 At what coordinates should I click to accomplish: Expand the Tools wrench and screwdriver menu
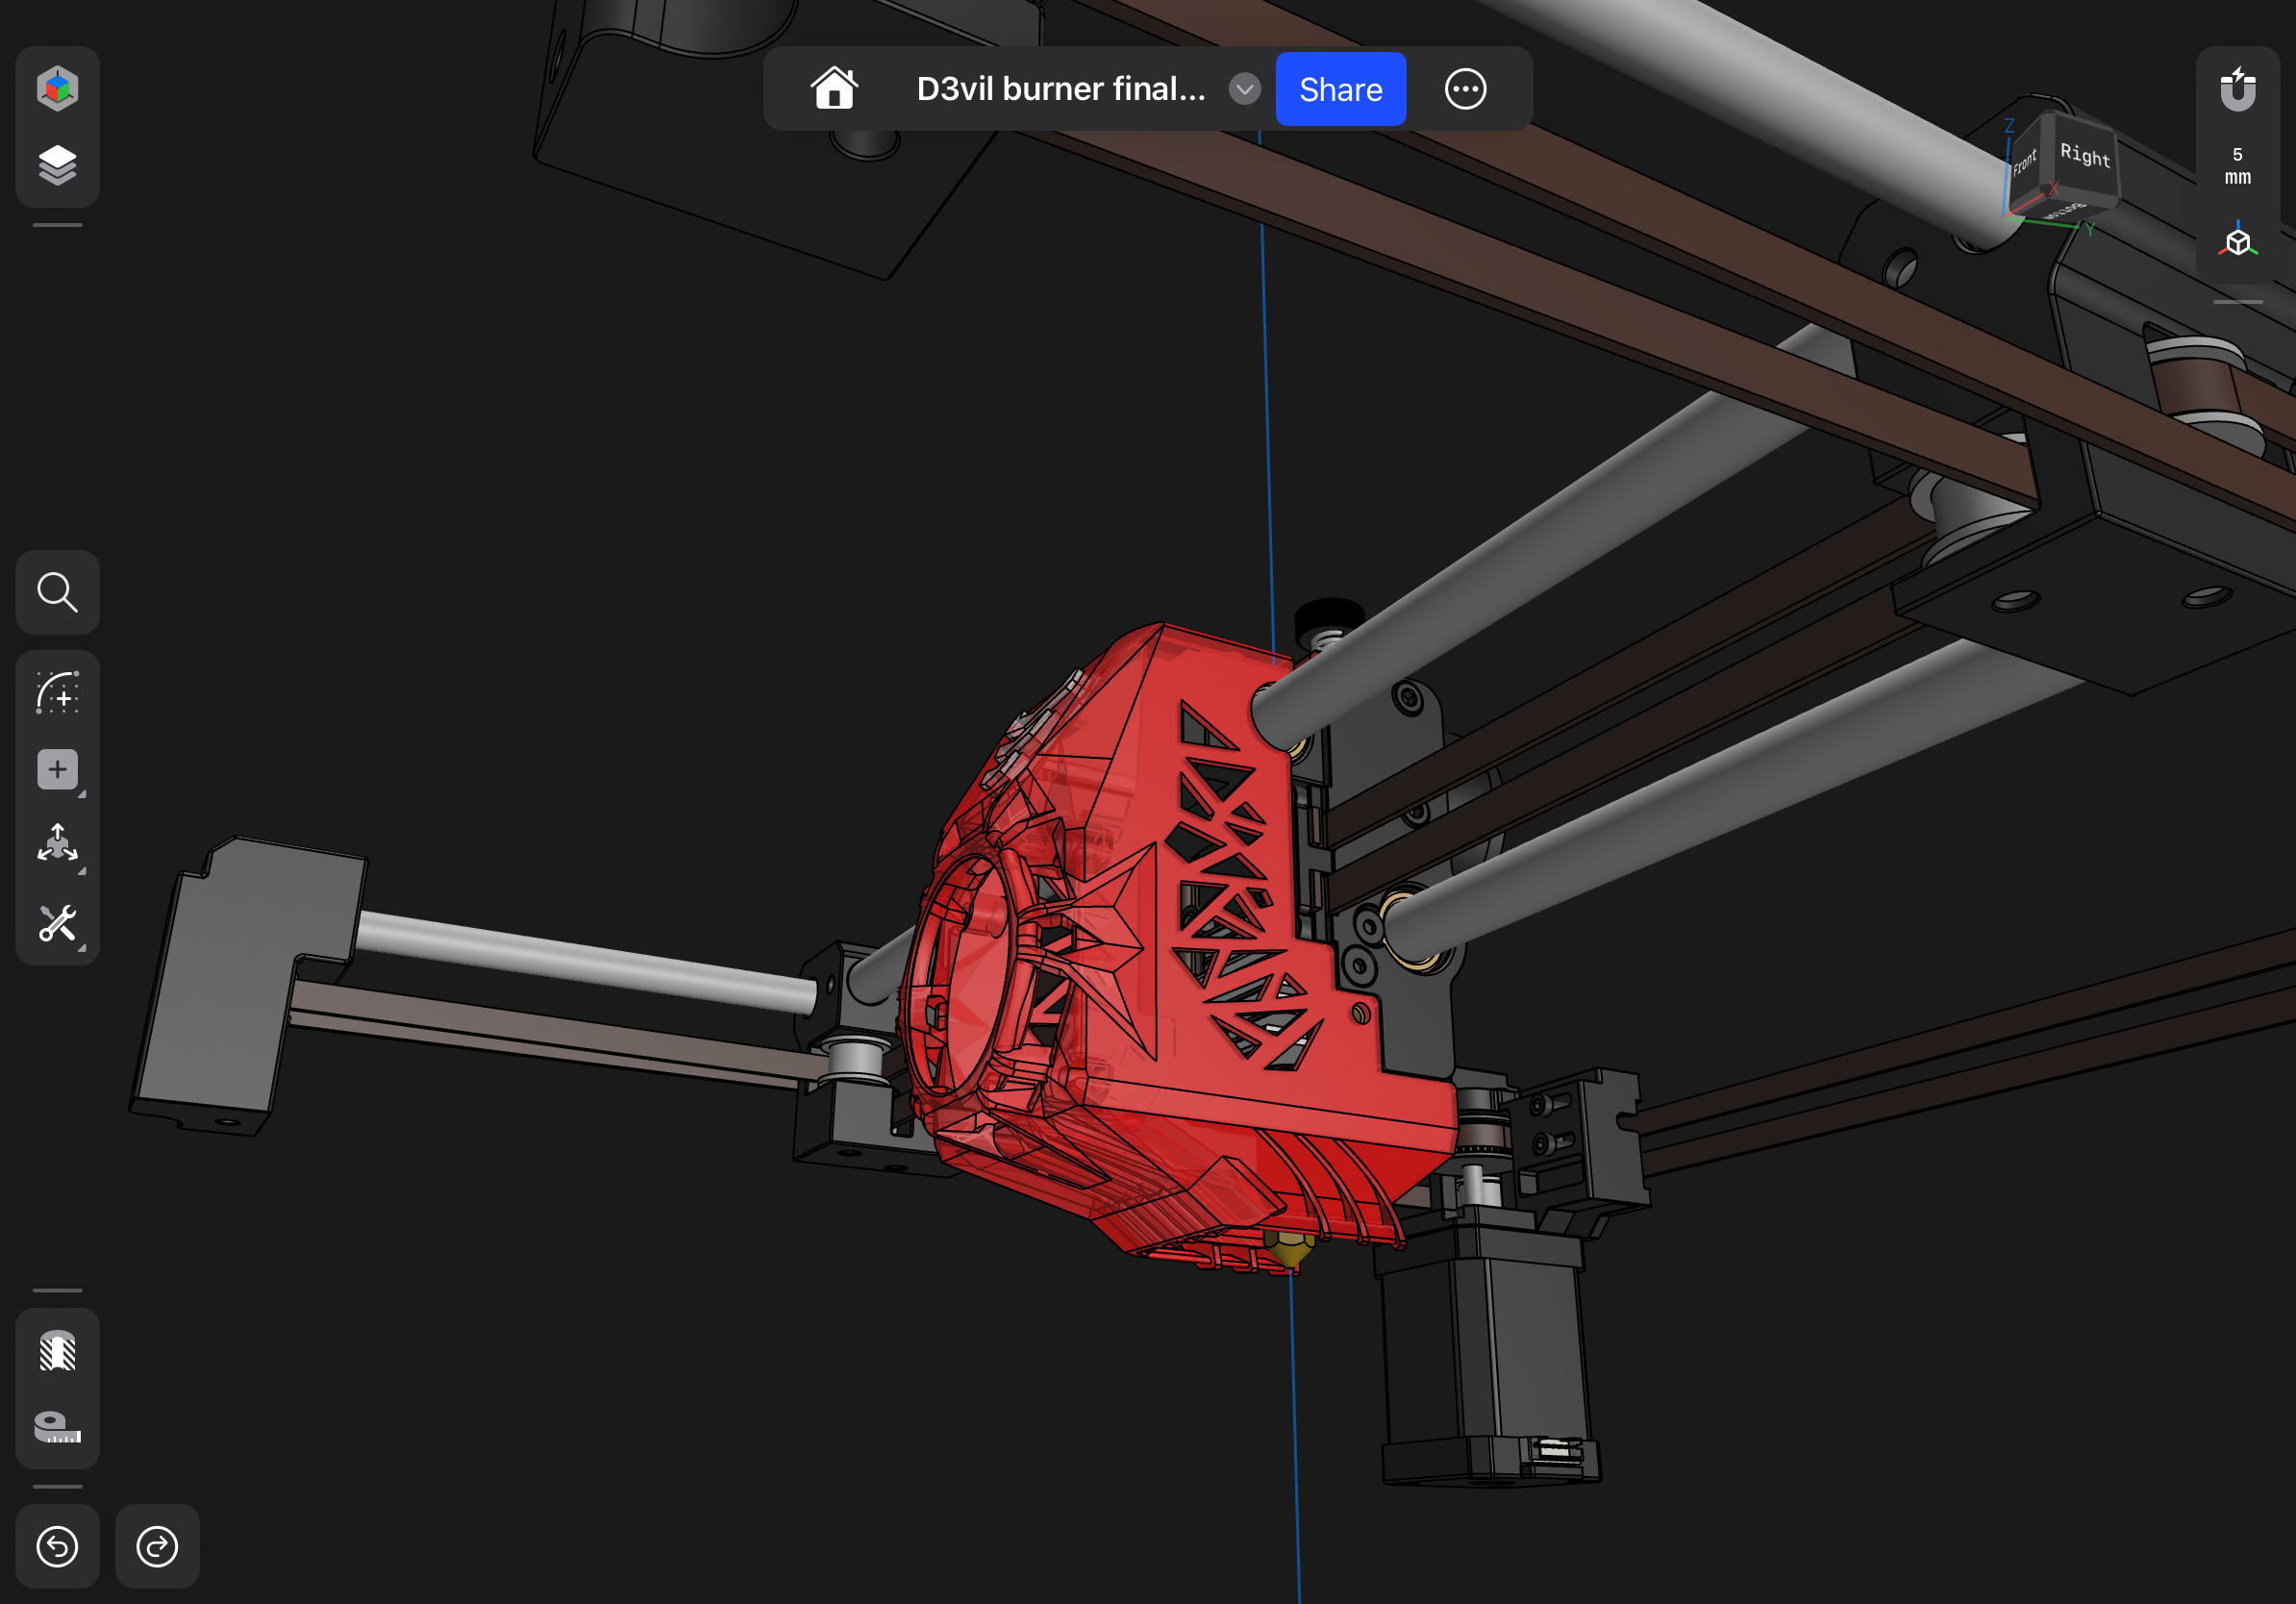57,923
